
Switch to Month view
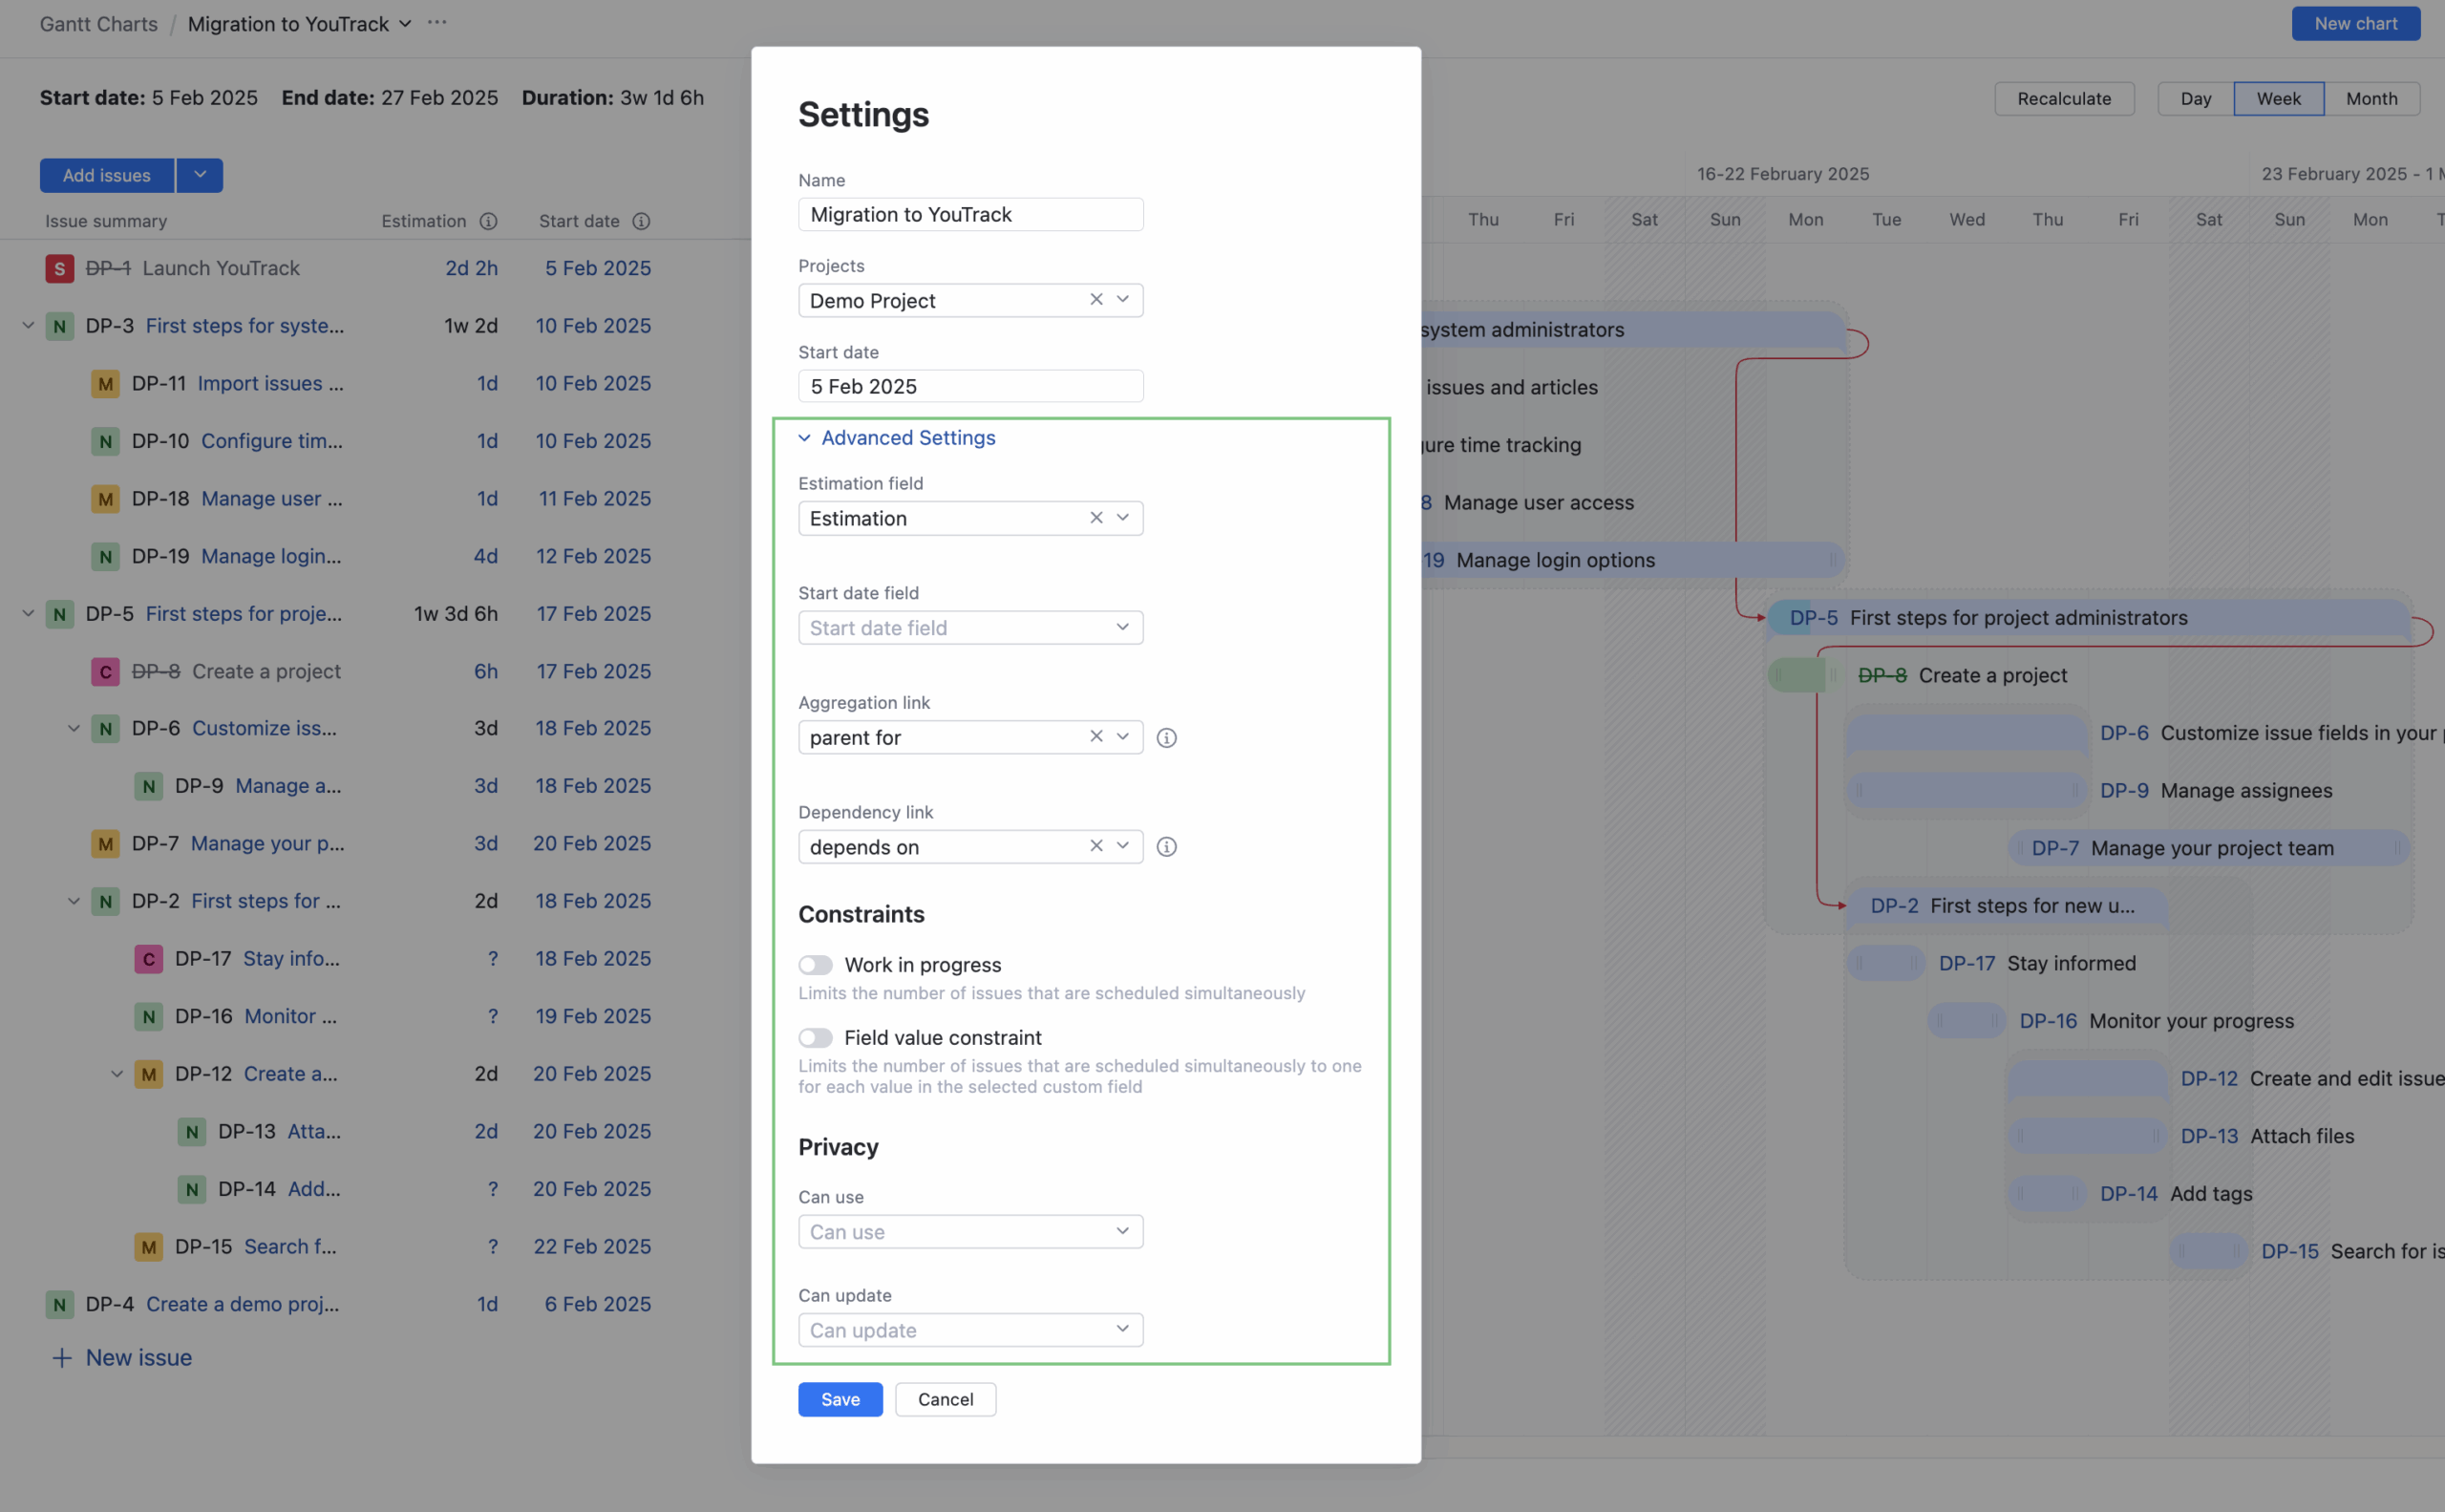coord(2371,98)
